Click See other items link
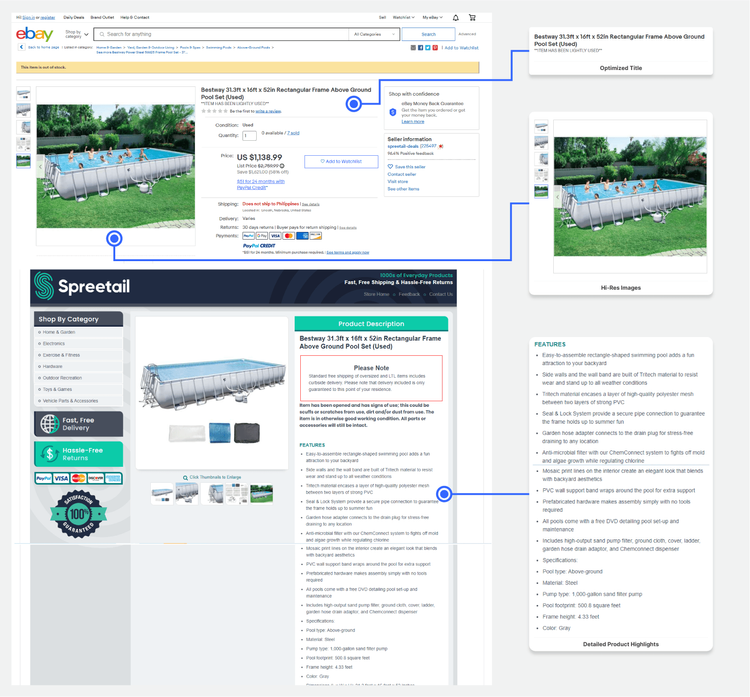 403,189
